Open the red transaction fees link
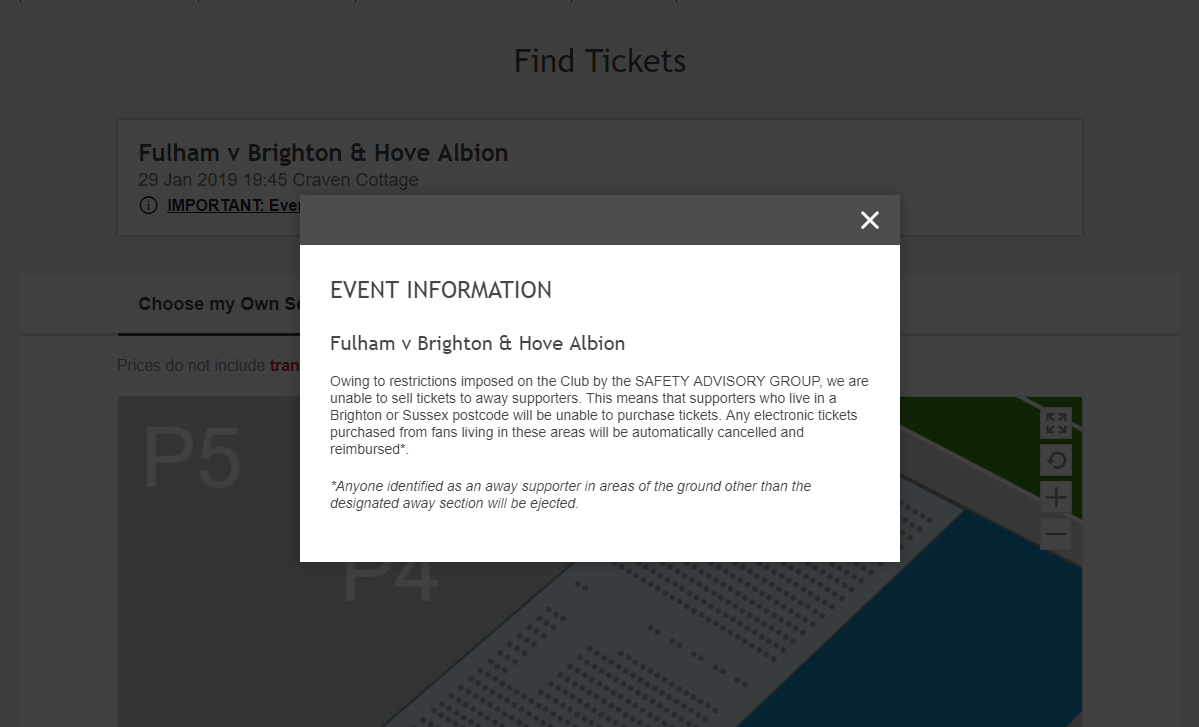The image size is (1199, 727). point(284,365)
